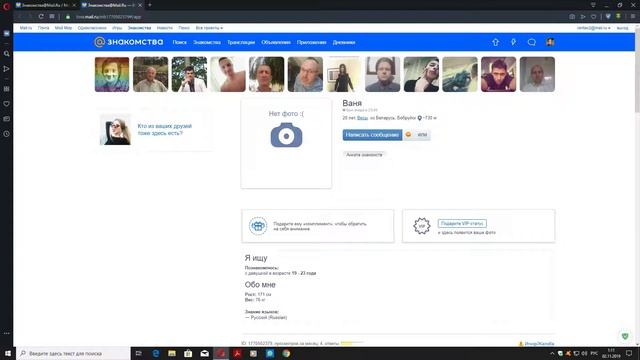Image resolution: width=640 pixels, height=360 pixels.
Task: Open 'Трансляции' in blue navigation
Action: coord(241,42)
